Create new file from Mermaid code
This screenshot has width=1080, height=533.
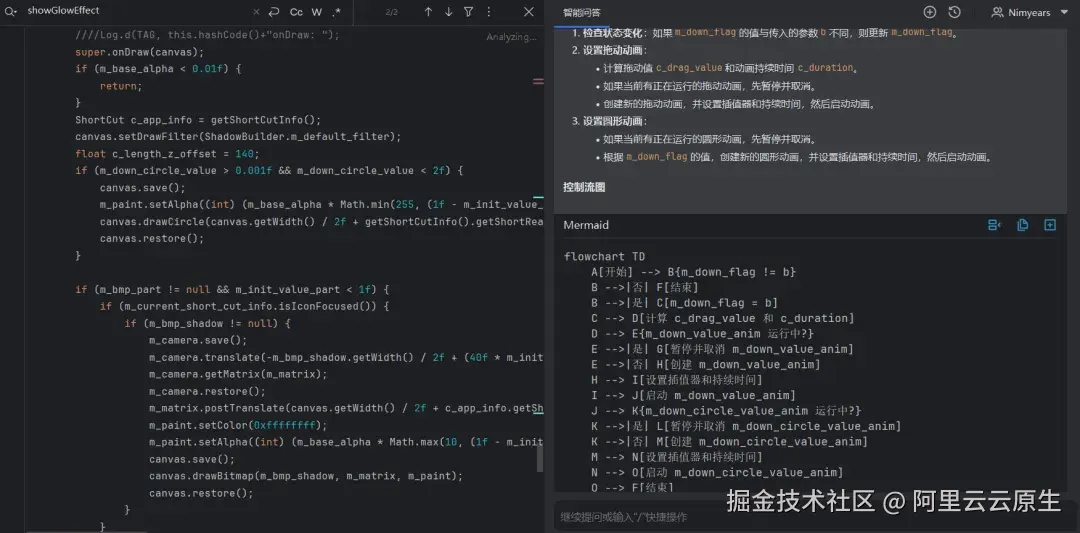pyautogui.click(x=1050, y=225)
